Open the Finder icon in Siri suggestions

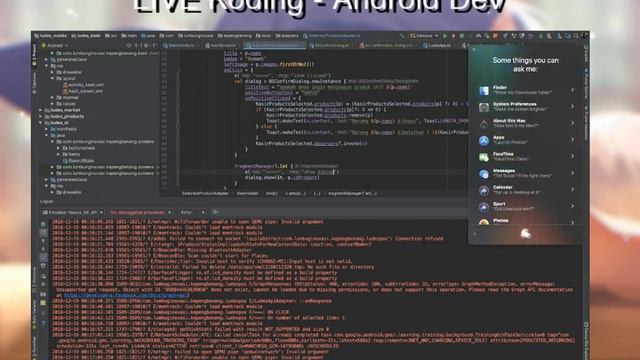484,91
